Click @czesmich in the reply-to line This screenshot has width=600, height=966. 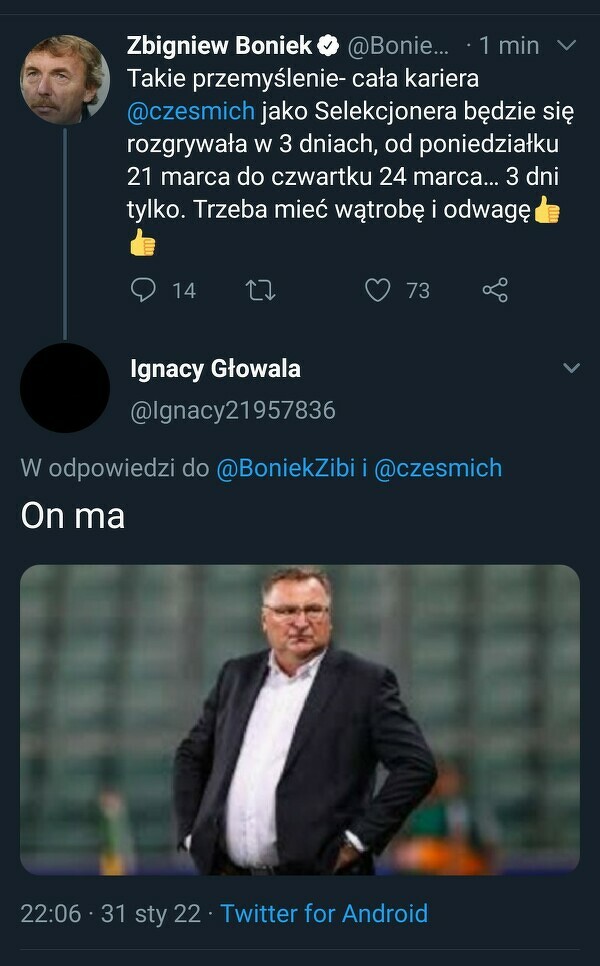(438, 468)
